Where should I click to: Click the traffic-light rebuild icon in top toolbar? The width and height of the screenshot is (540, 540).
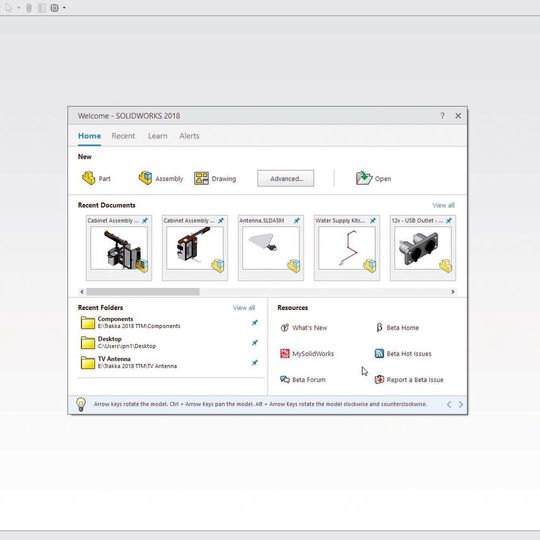(x=29, y=8)
